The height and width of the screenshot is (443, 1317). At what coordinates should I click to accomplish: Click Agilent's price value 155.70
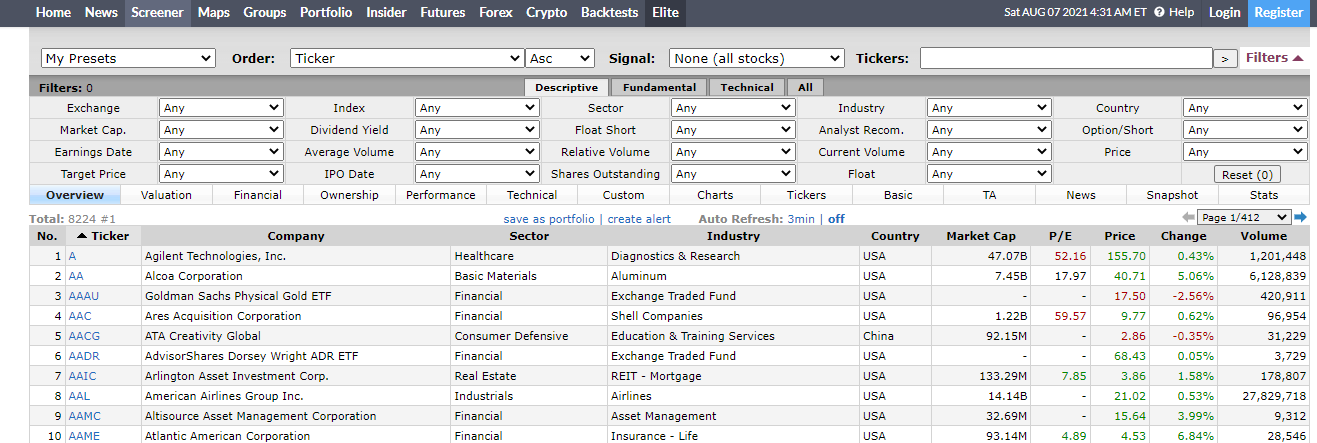pos(1126,256)
